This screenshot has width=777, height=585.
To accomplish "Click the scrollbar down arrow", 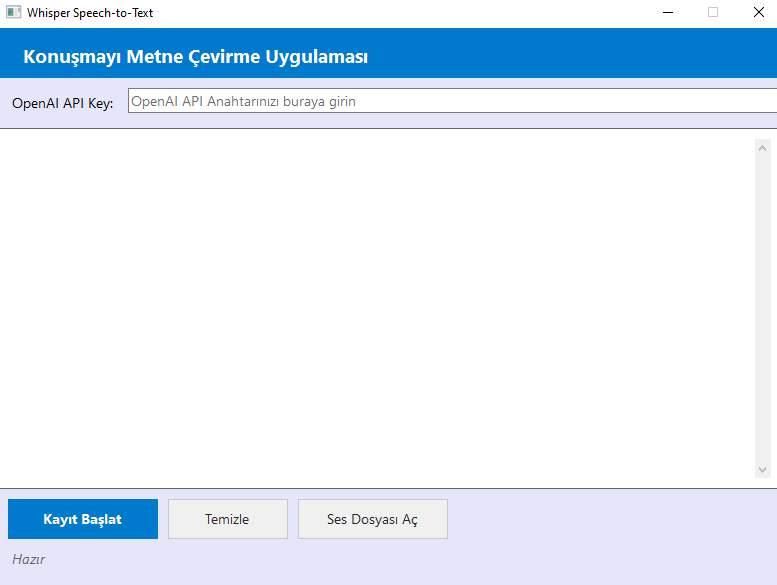I will pyautogui.click(x=763, y=469).
